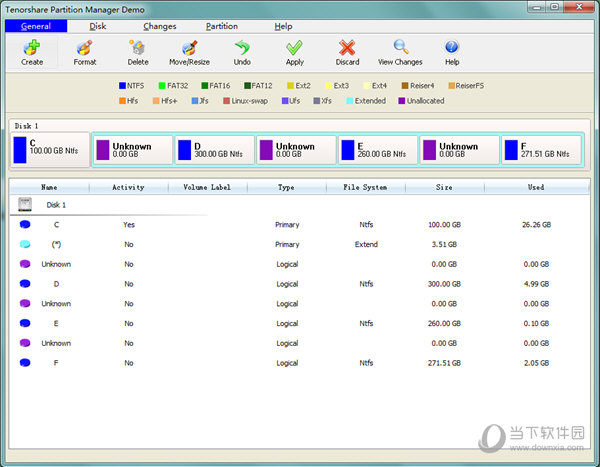Undo the last change
This screenshot has height=467, width=600.
point(242,47)
